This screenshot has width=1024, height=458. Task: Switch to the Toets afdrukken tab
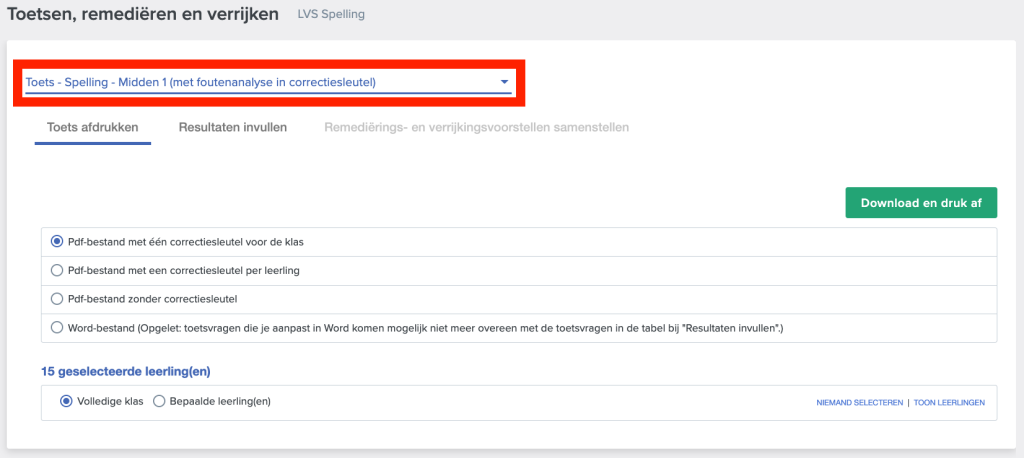pos(93,127)
